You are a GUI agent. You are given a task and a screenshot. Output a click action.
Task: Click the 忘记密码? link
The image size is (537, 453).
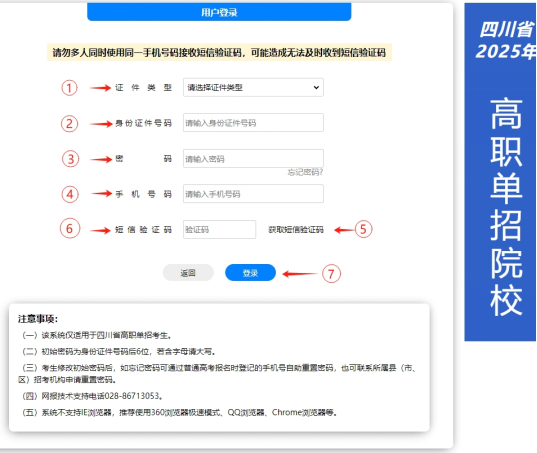(305, 172)
